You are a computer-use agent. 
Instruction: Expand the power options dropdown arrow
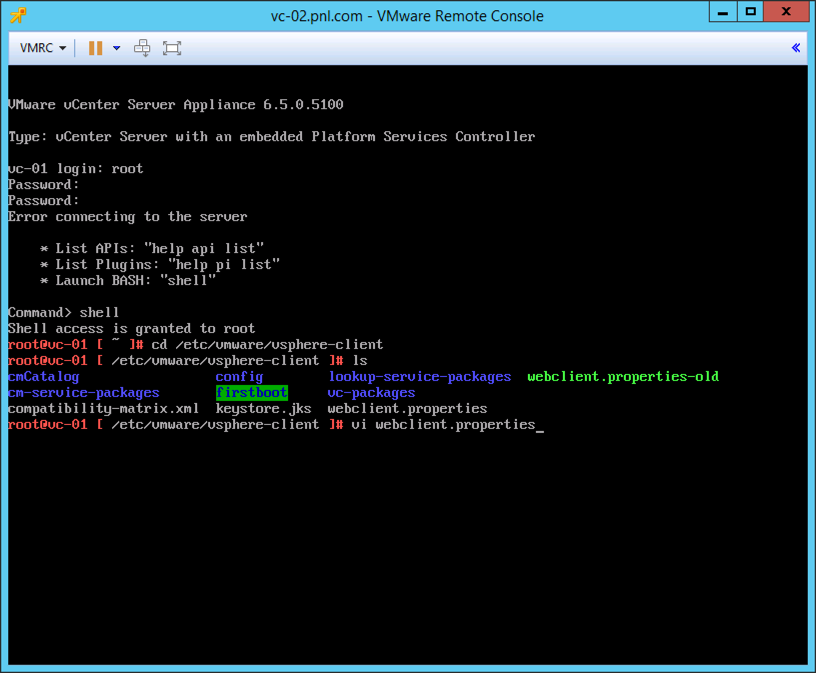point(117,48)
